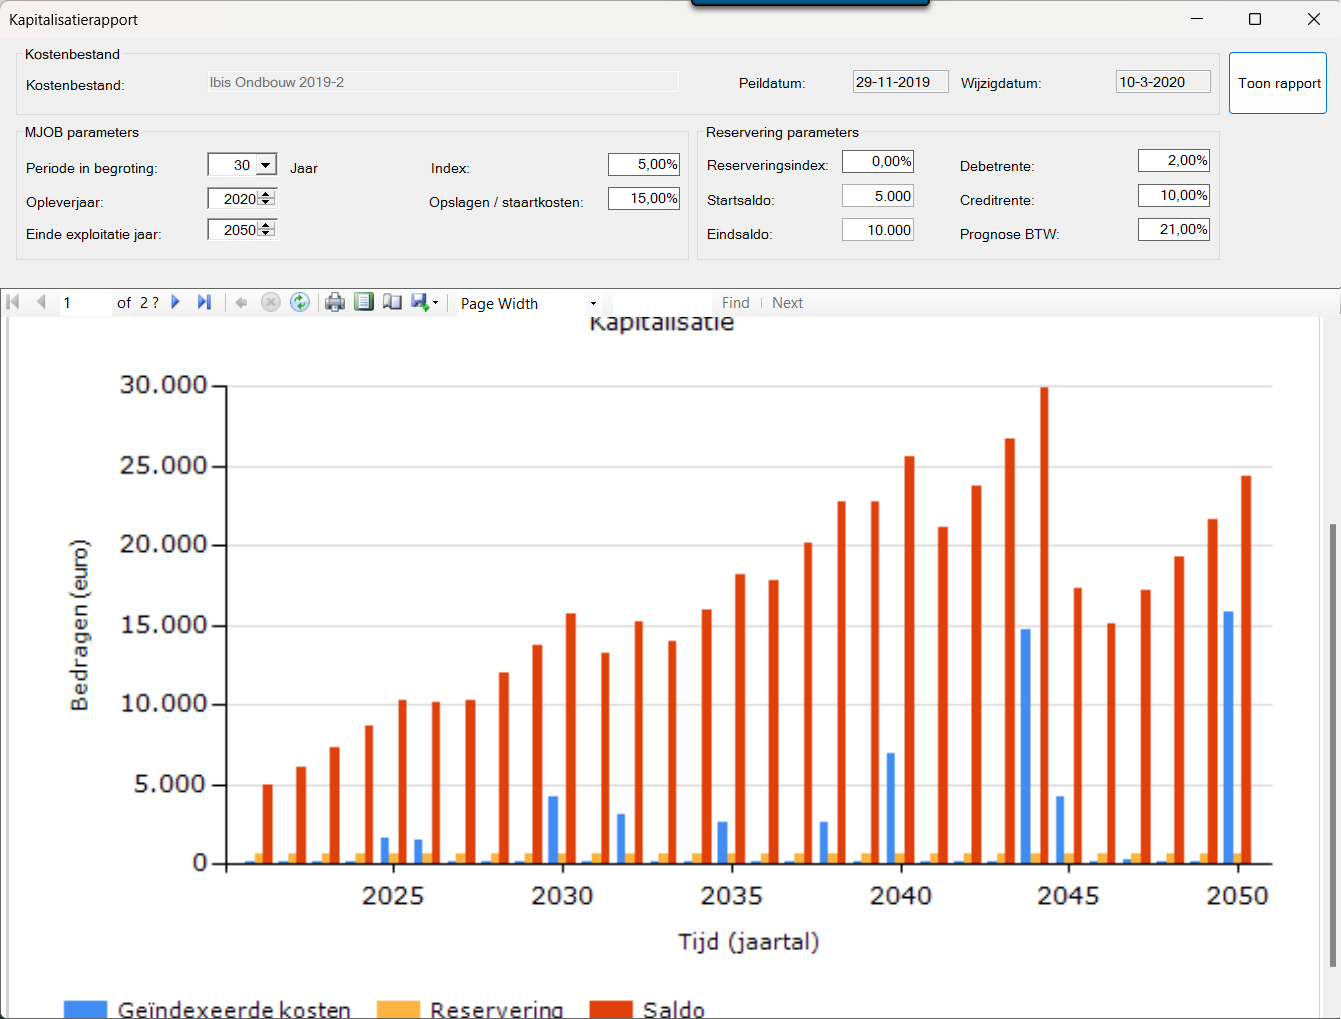Image resolution: width=1341 pixels, height=1019 pixels.
Task: Click the 2045 x-axis label
Action: (x=1068, y=896)
